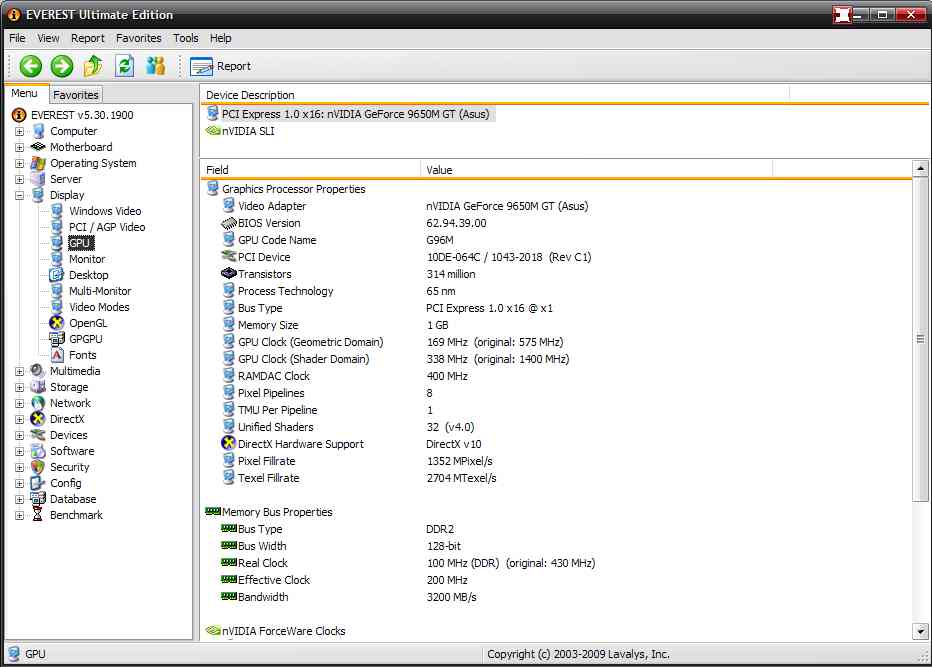Click the Report toolbar button
The width and height of the screenshot is (932, 667).
(x=221, y=66)
